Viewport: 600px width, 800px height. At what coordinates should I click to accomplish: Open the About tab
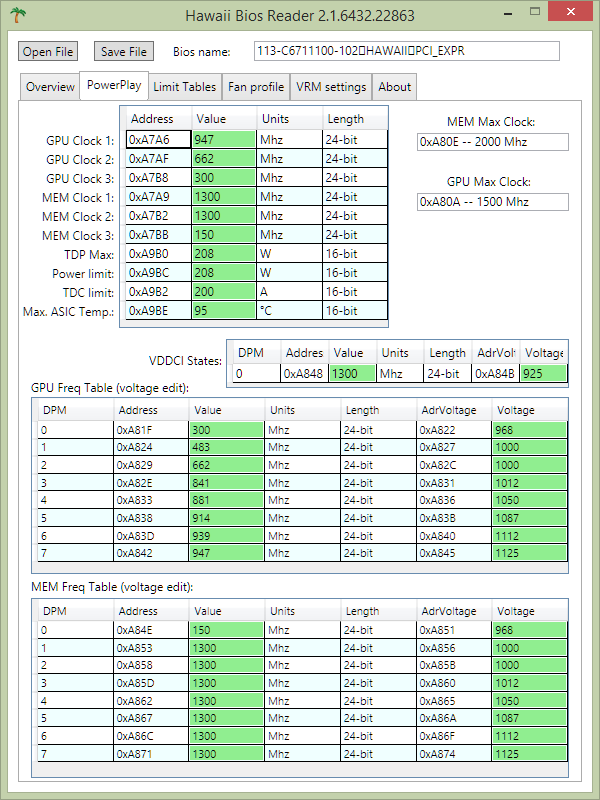coord(394,87)
